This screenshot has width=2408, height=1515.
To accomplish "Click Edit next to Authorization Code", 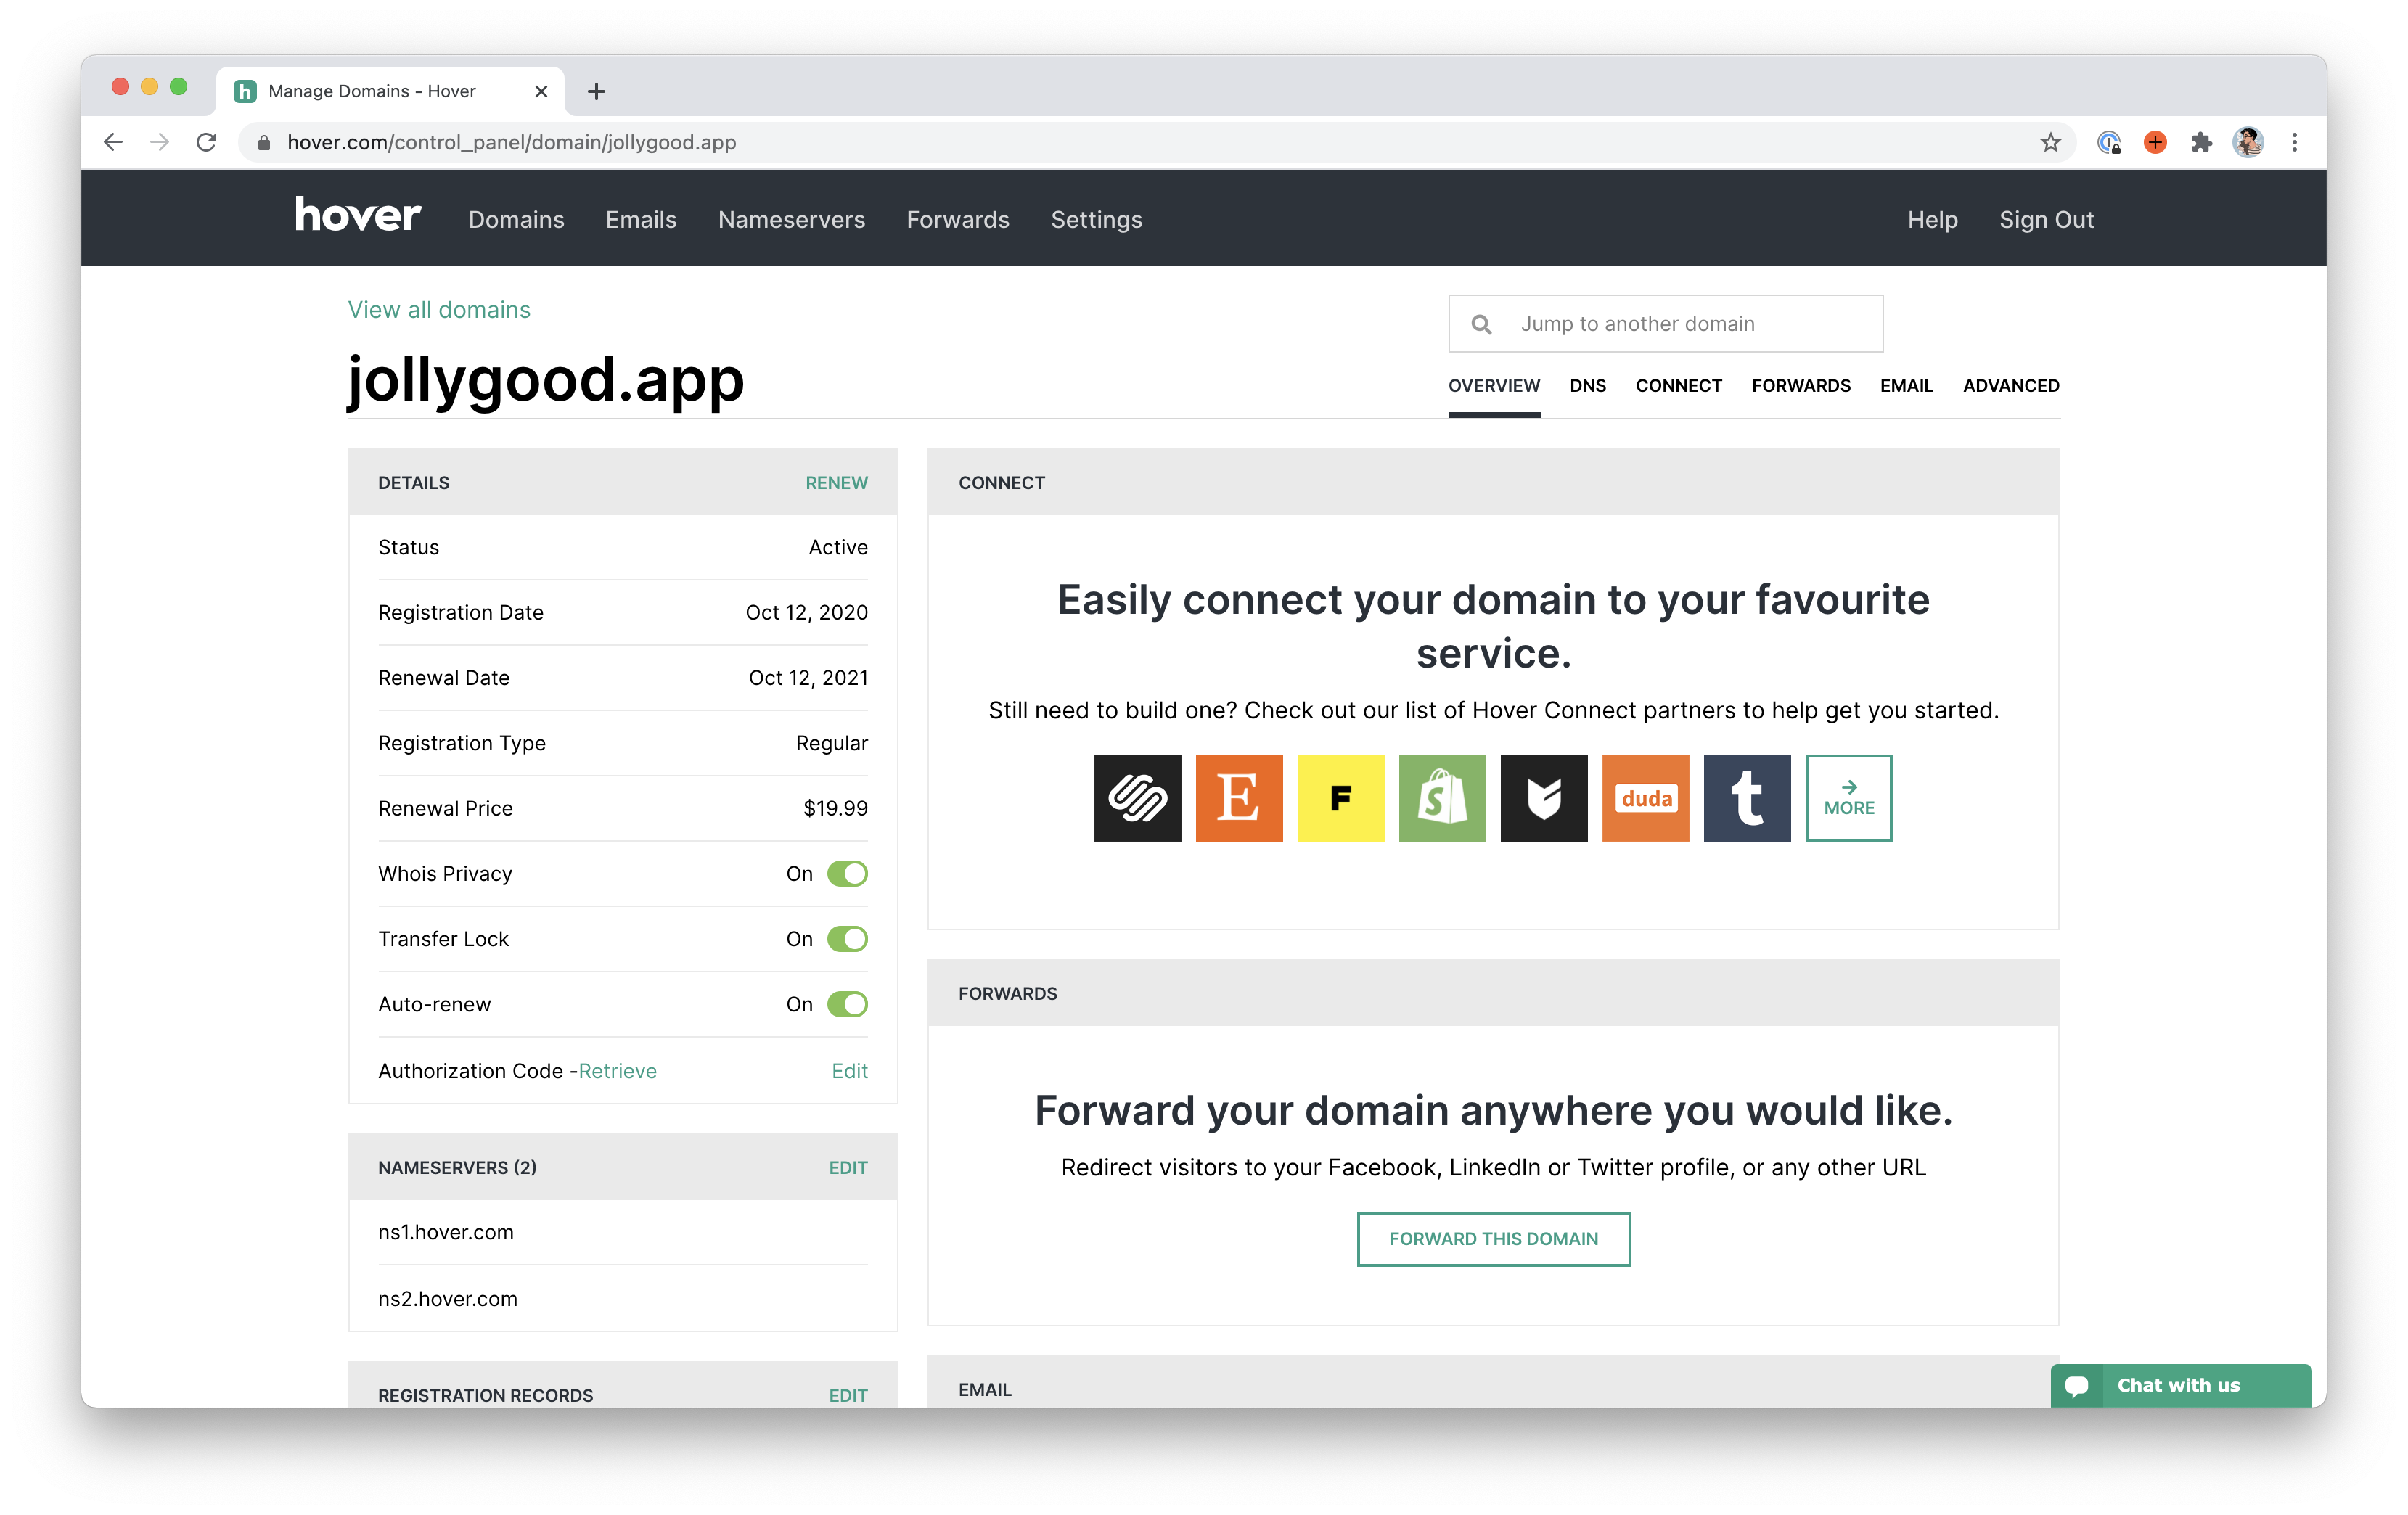I will [849, 1070].
